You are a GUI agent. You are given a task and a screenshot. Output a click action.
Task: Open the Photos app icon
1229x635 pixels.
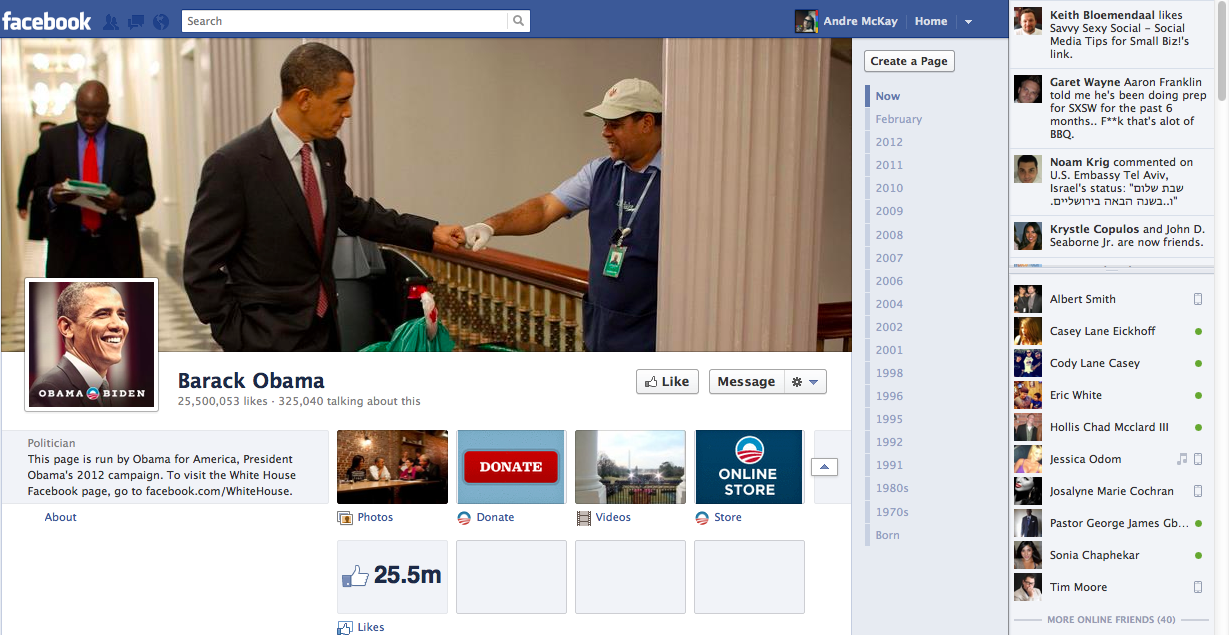coord(392,466)
